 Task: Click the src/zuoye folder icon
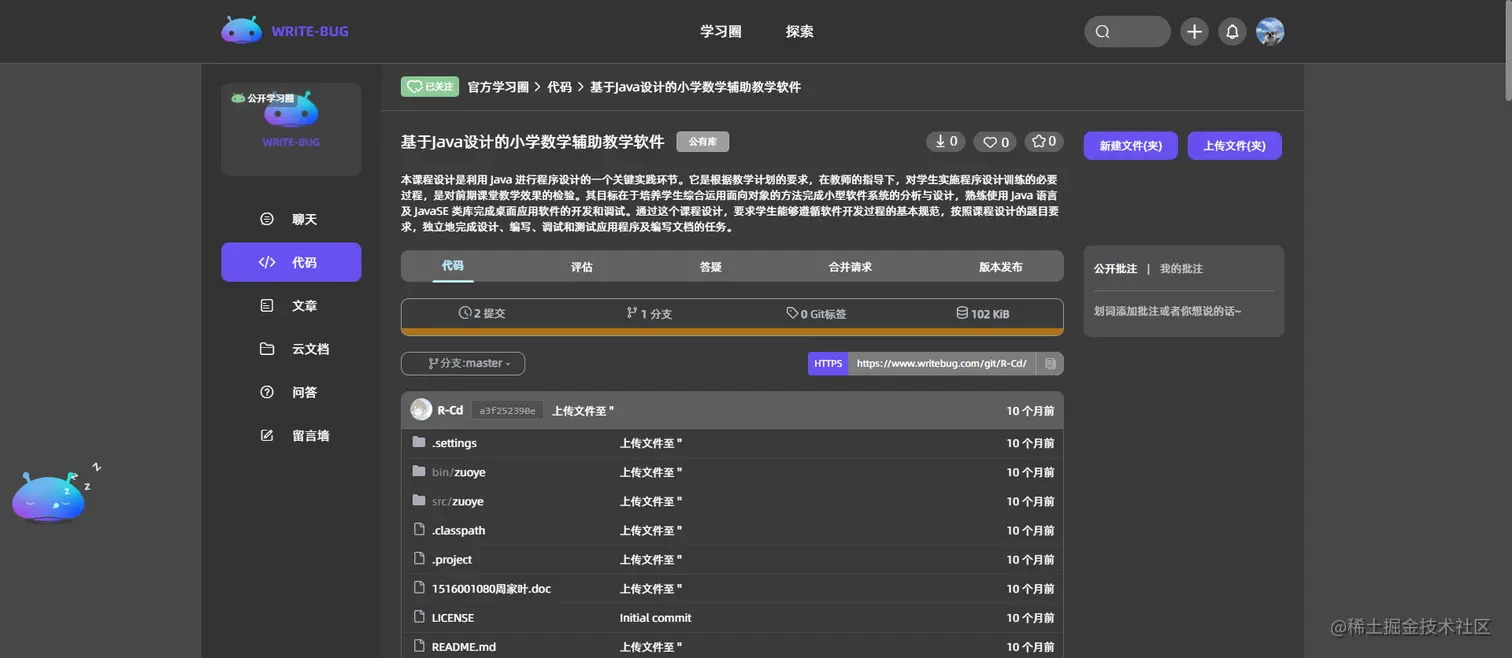(x=419, y=501)
